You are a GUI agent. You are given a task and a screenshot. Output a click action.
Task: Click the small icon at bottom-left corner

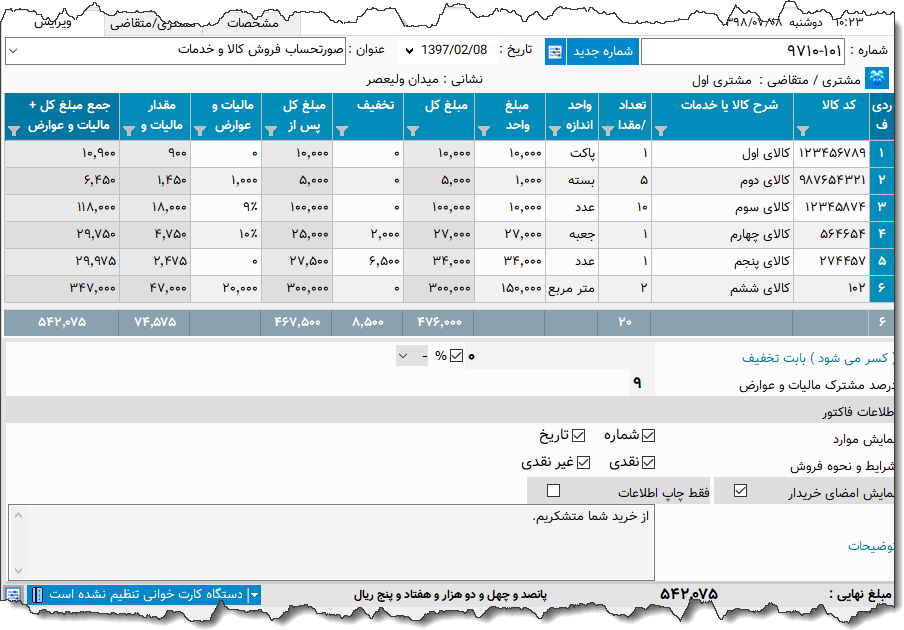click(13, 595)
